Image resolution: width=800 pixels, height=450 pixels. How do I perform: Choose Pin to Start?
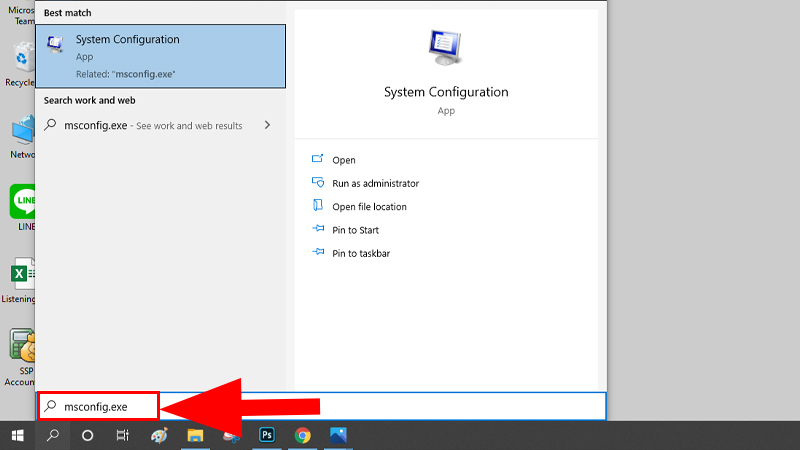tap(356, 230)
